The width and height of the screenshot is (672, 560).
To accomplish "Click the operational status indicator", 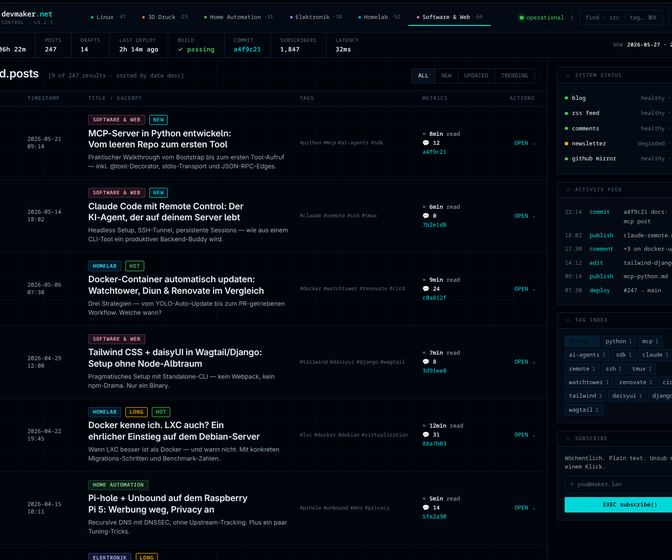I will (x=541, y=18).
